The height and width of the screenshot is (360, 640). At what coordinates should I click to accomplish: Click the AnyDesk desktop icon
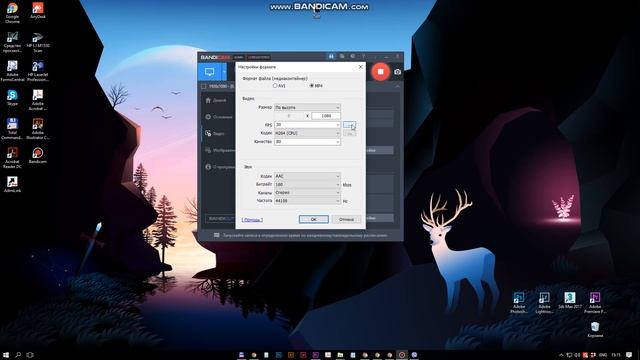[38, 11]
